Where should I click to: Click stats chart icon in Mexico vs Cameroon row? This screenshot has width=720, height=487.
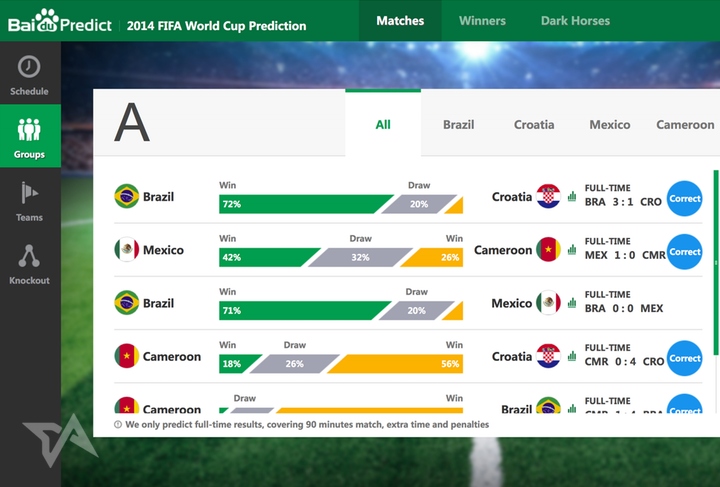click(572, 250)
